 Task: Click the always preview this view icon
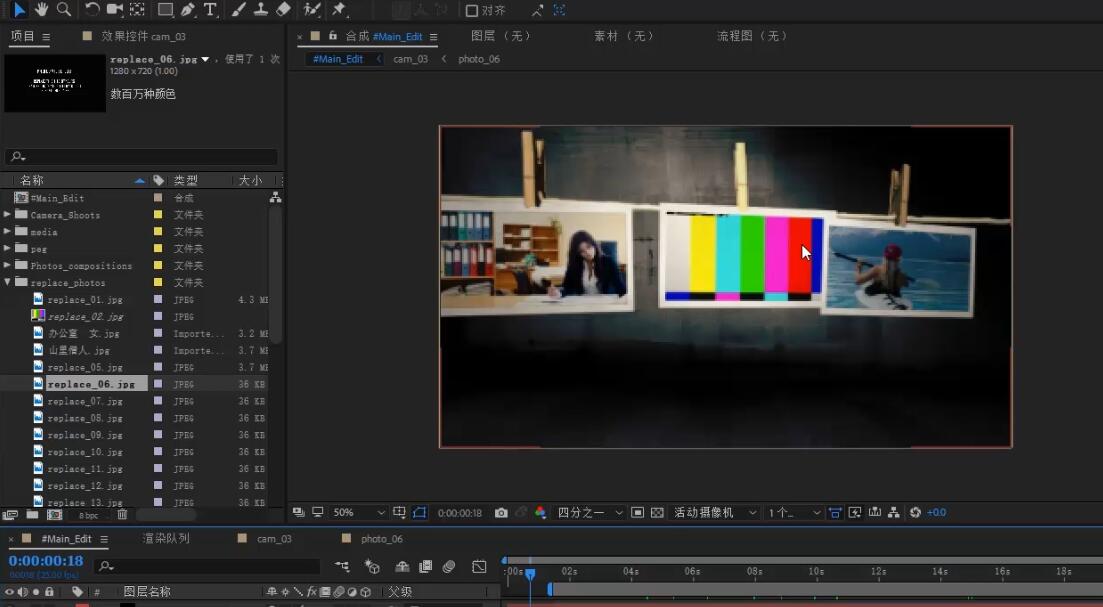(x=298, y=512)
